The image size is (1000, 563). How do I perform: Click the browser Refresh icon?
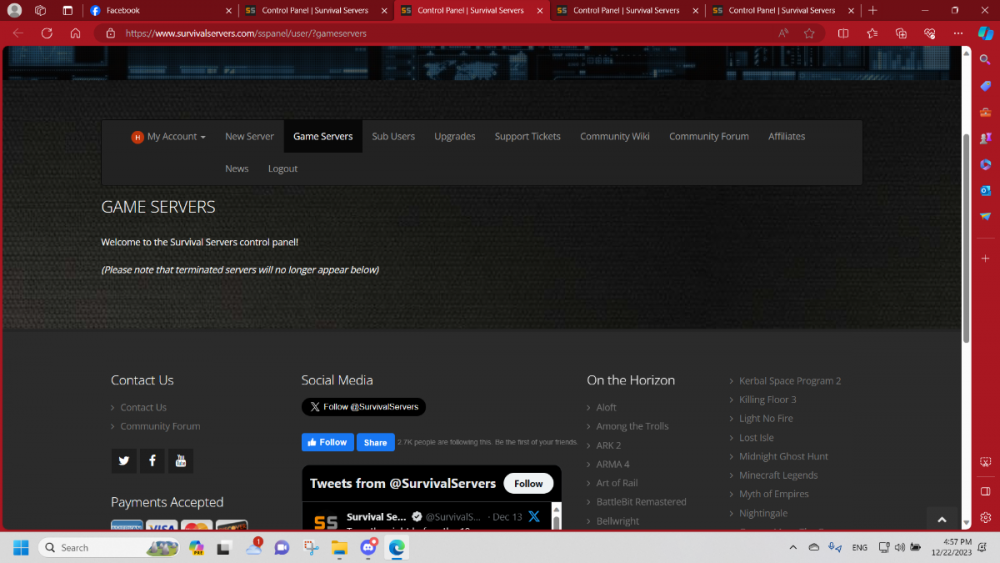47,33
